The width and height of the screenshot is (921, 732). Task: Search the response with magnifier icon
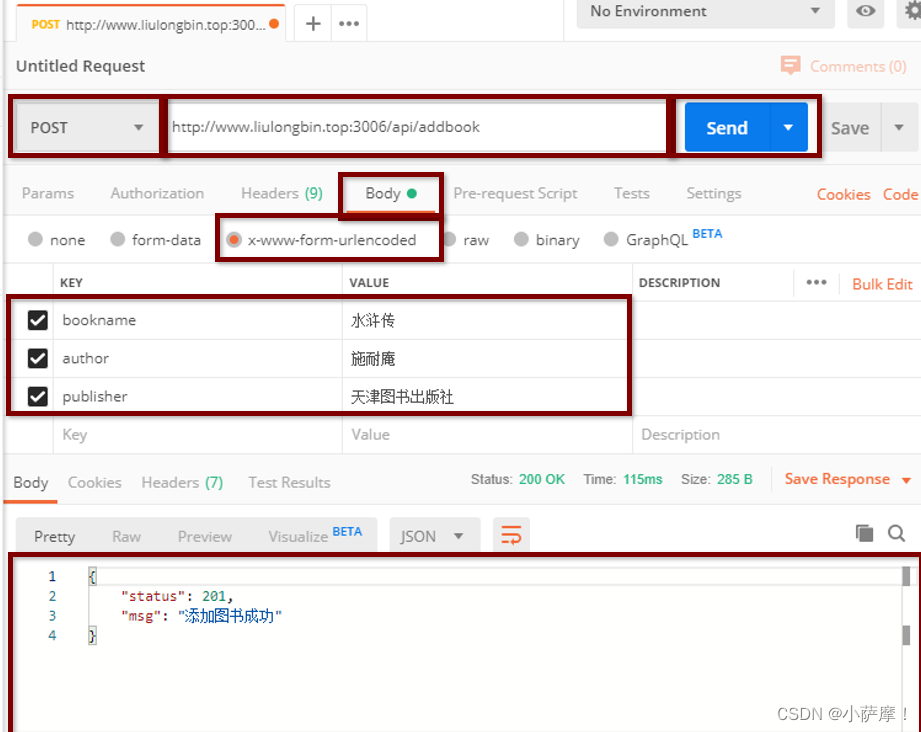[x=896, y=533]
